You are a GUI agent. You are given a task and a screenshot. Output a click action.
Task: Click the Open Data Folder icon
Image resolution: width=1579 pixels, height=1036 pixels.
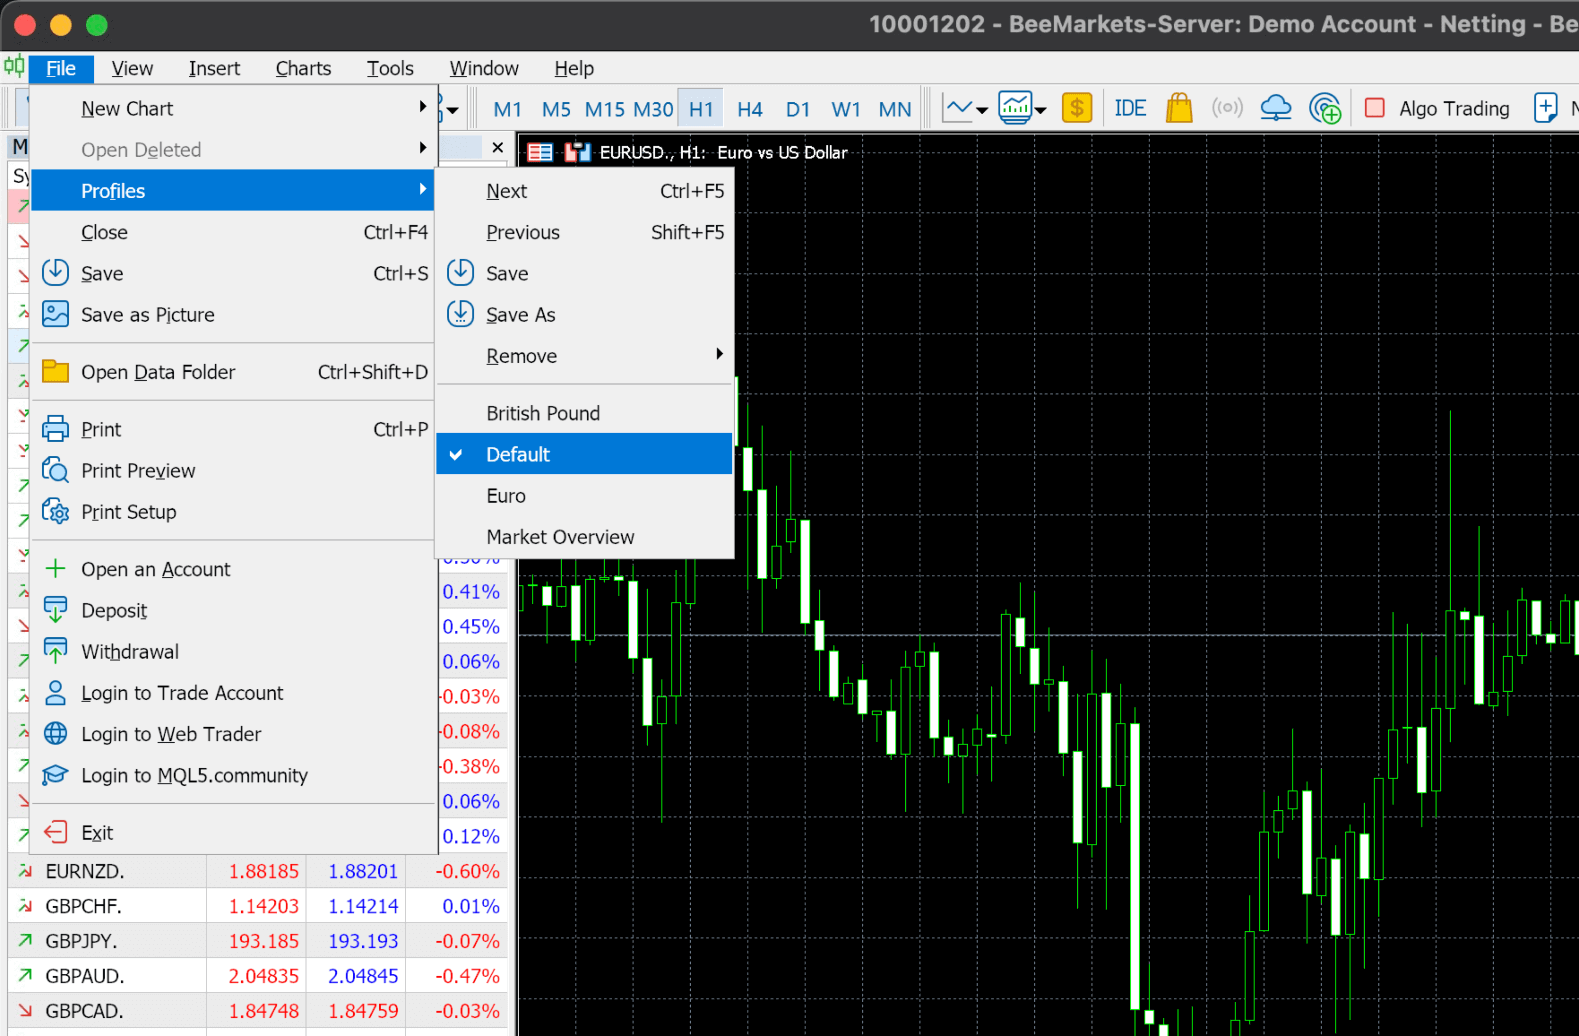pos(56,372)
